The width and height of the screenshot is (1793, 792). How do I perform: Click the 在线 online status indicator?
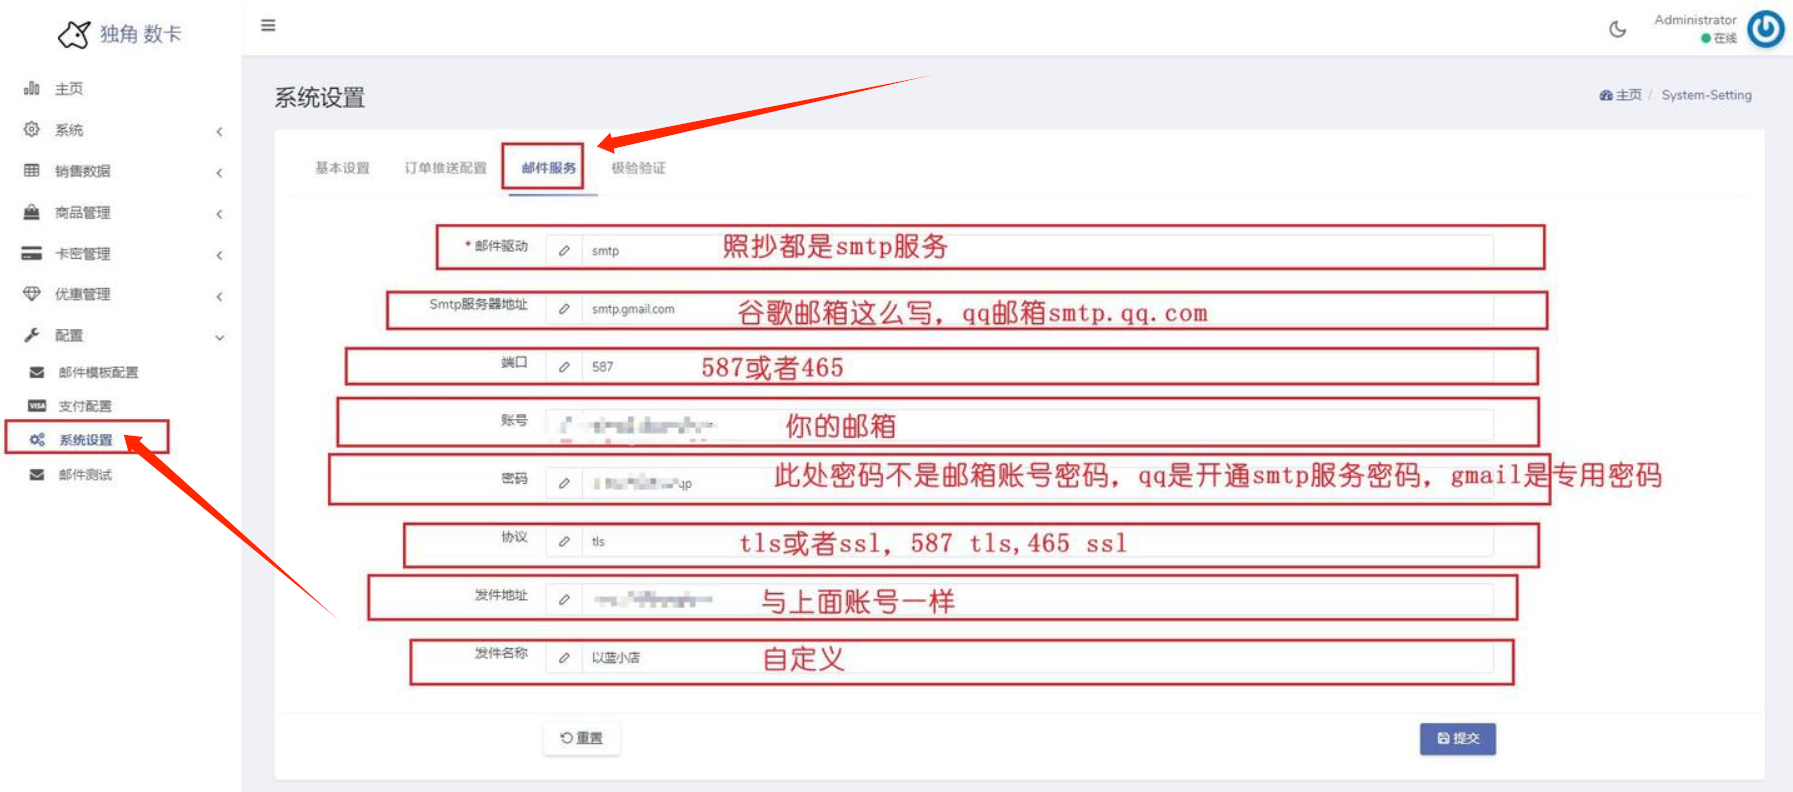tap(1719, 38)
